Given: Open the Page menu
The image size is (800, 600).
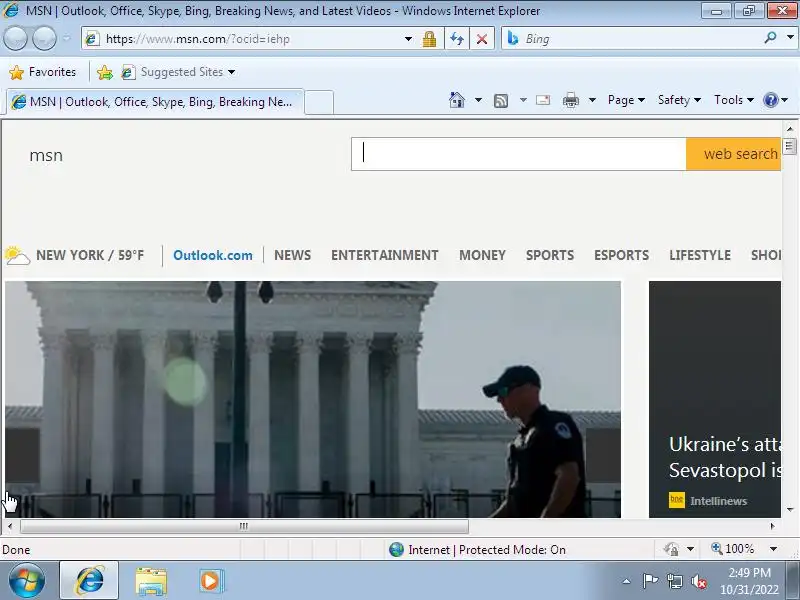Looking at the screenshot, I should 626,100.
